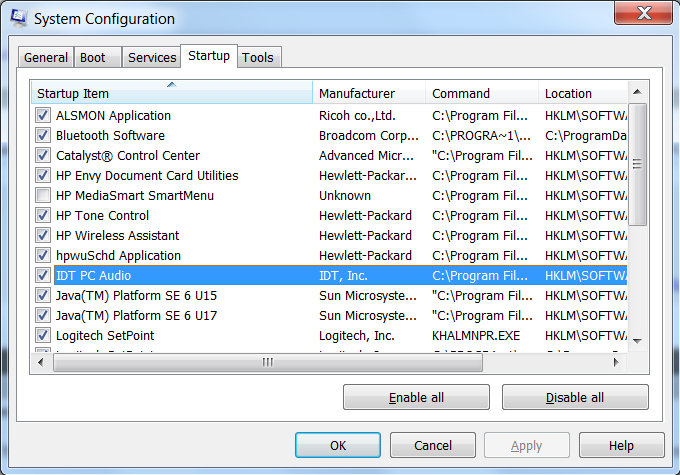Confirm with the OK button

coord(338,445)
